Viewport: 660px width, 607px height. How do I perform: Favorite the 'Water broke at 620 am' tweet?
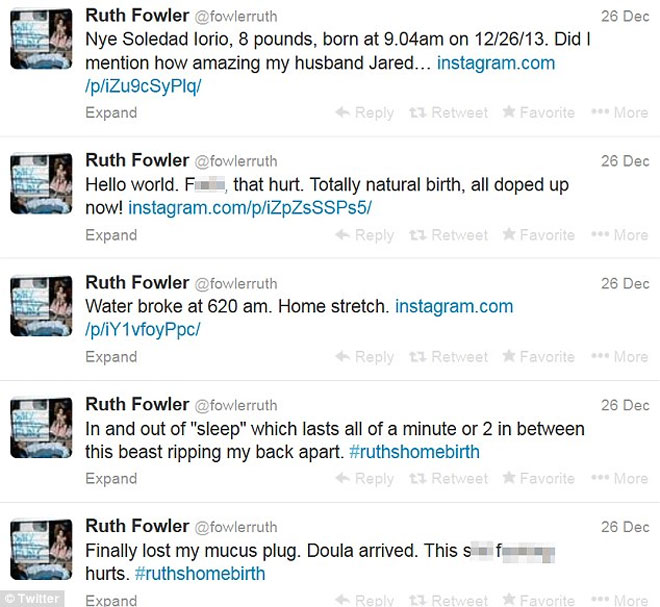[x=538, y=357]
